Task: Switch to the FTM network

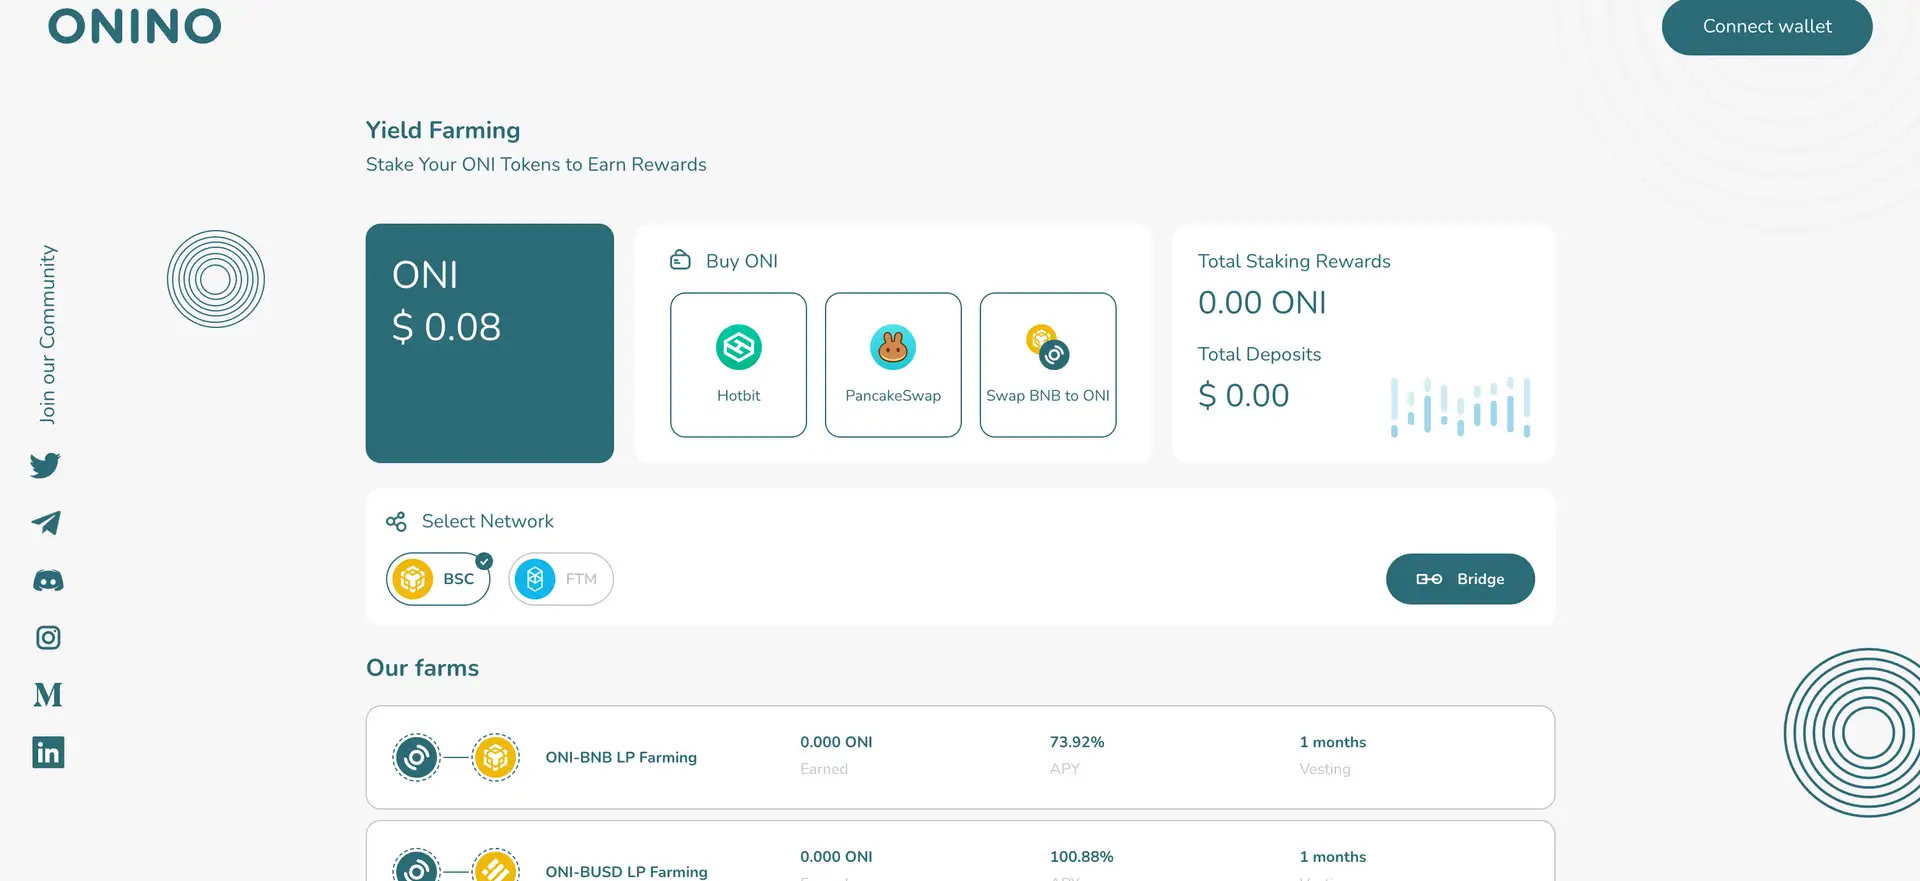Action: click(560, 579)
